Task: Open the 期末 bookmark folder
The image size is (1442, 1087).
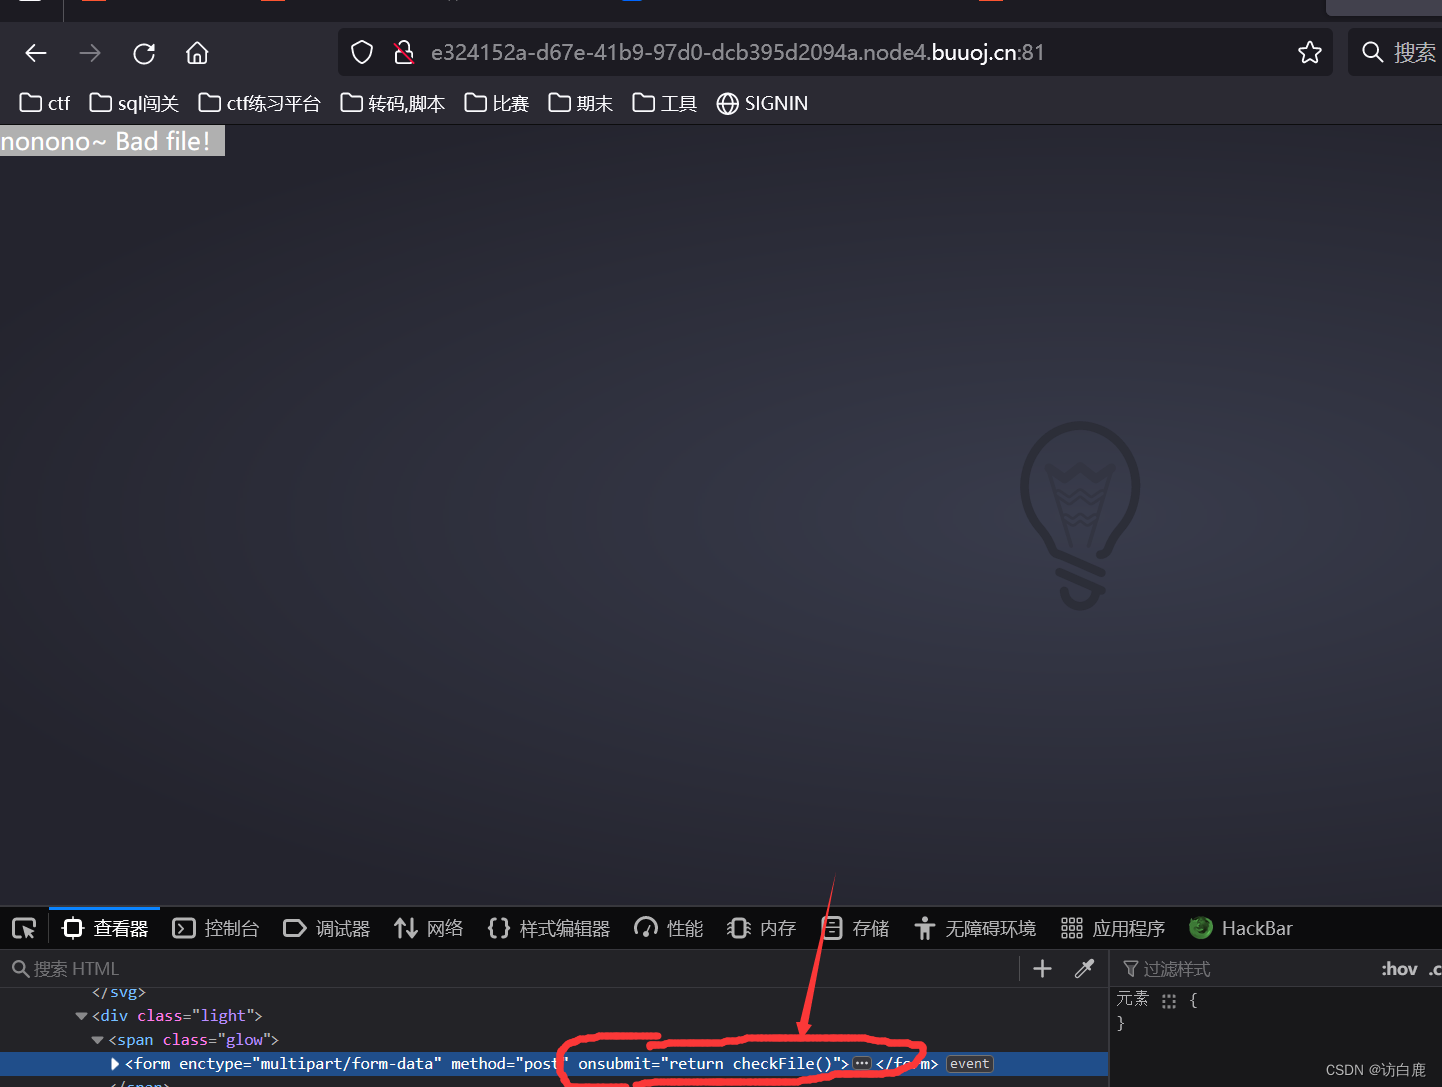Action: (x=581, y=103)
